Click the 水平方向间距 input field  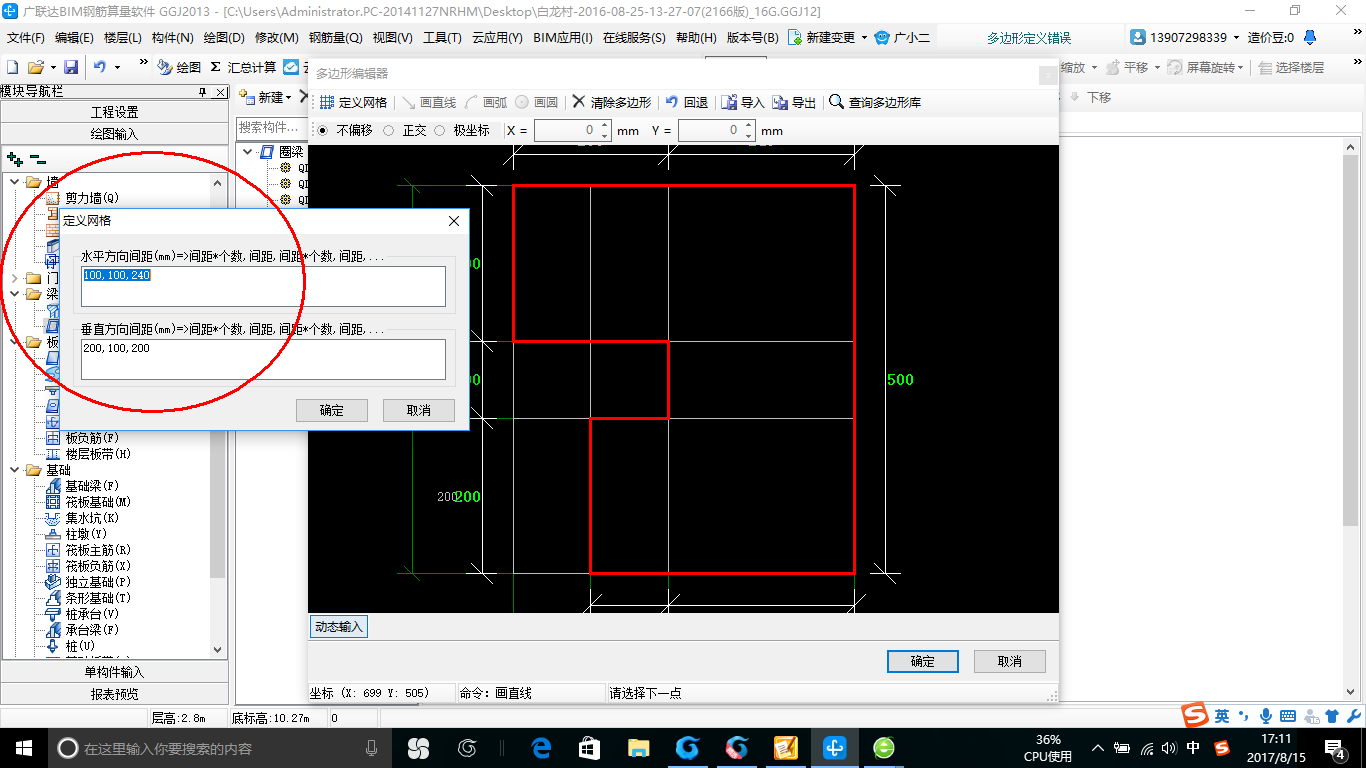263,286
